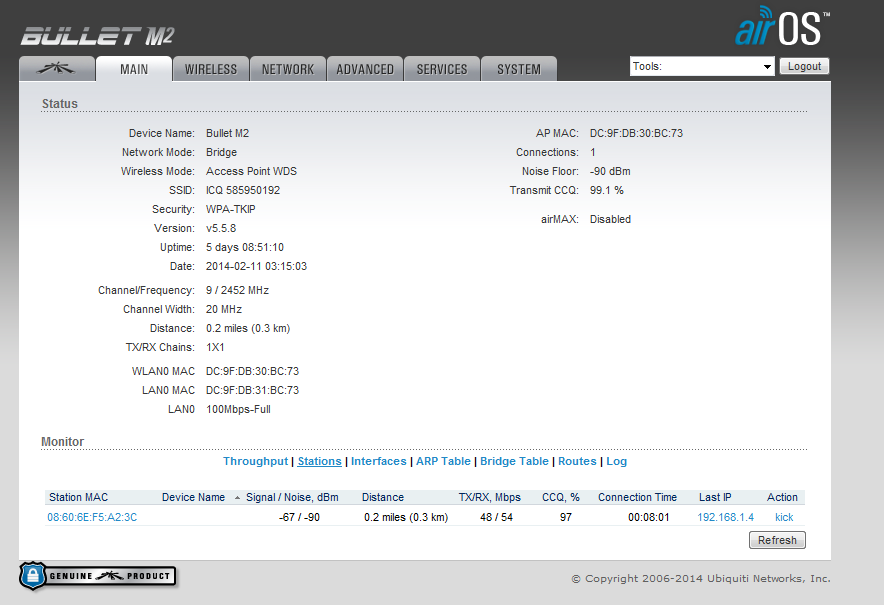Sort by Last IP column header
This screenshot has height=605, width=884.
715,497
